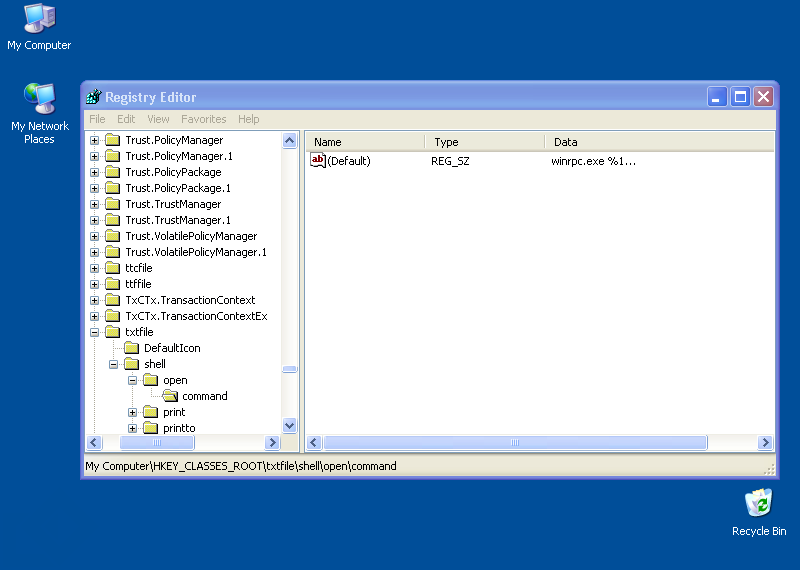Image resolution: width=800 pixels, height=570 pixels.
Task: Click the TxCTx.TransactionContextEx folder icon
Action: tap(112, 316)
